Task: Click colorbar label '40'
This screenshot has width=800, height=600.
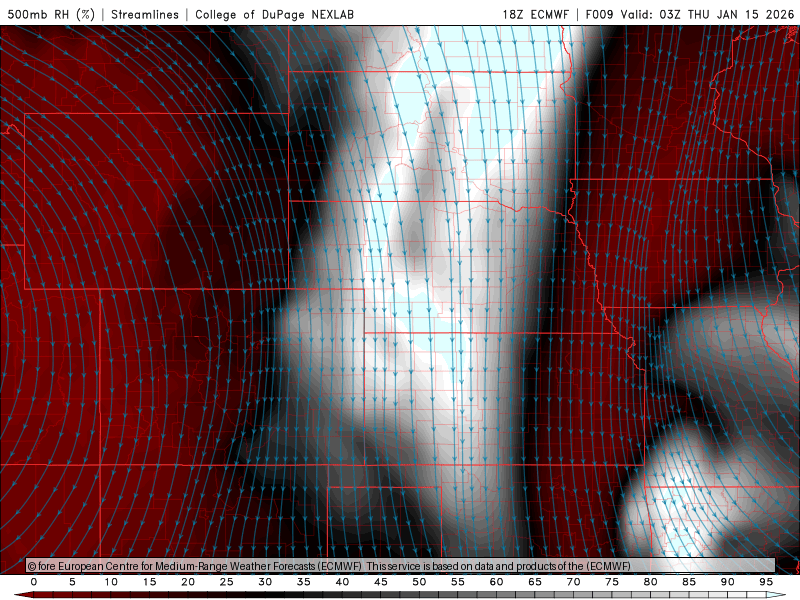Action: [x=342, y=582]
